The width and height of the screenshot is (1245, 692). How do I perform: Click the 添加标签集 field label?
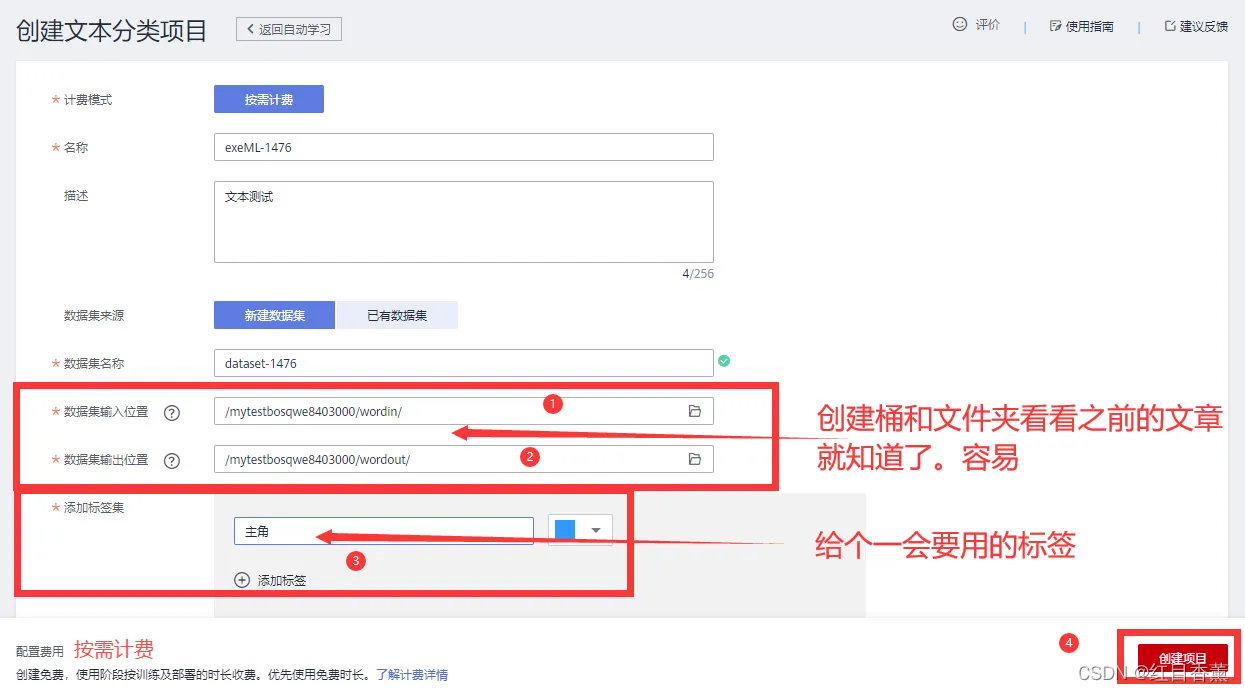tap(94, 508)
